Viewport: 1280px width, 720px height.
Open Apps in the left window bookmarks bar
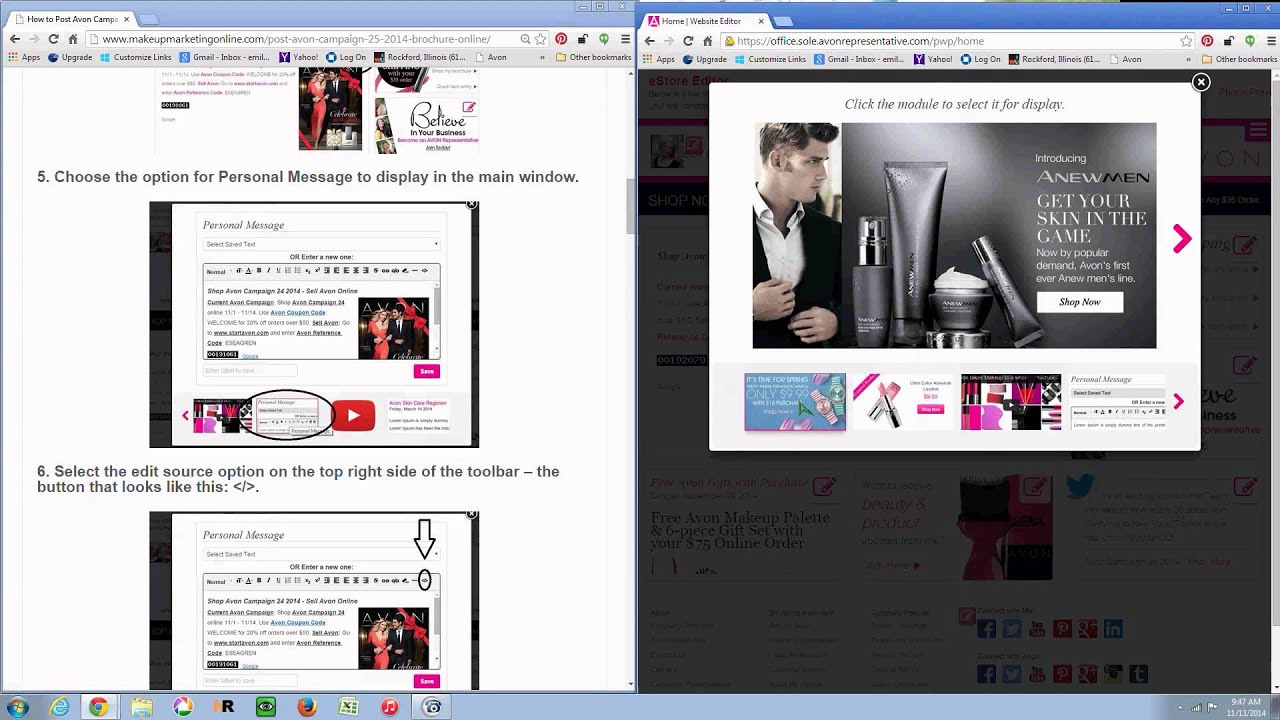(23, 58)
